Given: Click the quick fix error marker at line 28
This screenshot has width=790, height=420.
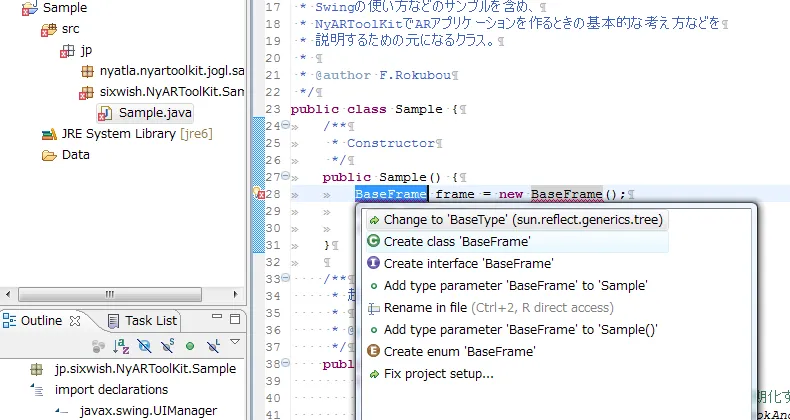Looking at the screenshot, I should tap(258, 194).
